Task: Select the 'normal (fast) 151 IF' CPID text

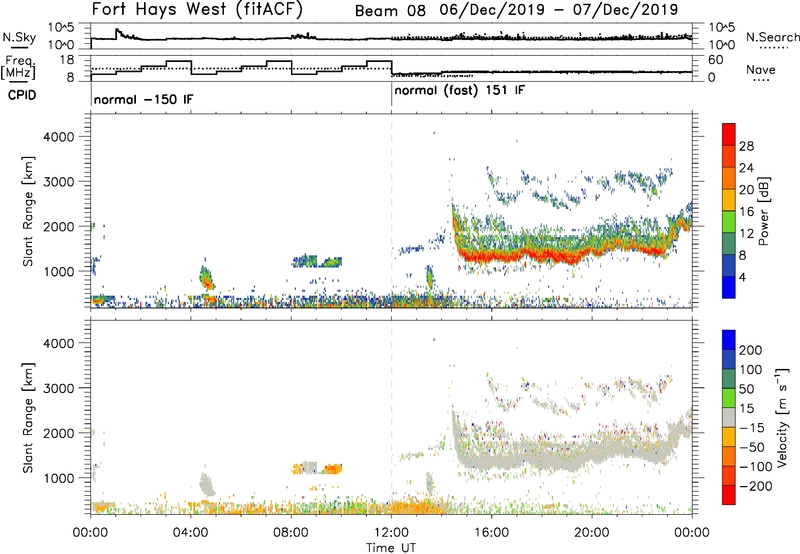Action: pos(460,91)
